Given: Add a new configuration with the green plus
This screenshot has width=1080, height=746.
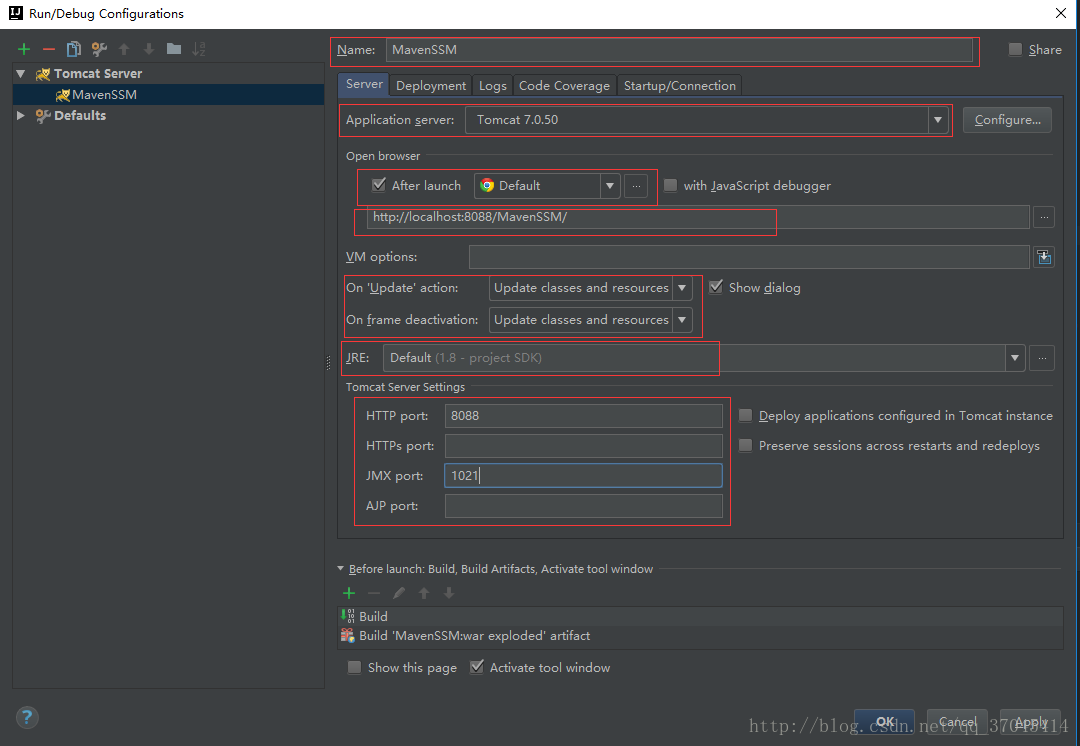Looking at the screenshot, I should point(24,49).
